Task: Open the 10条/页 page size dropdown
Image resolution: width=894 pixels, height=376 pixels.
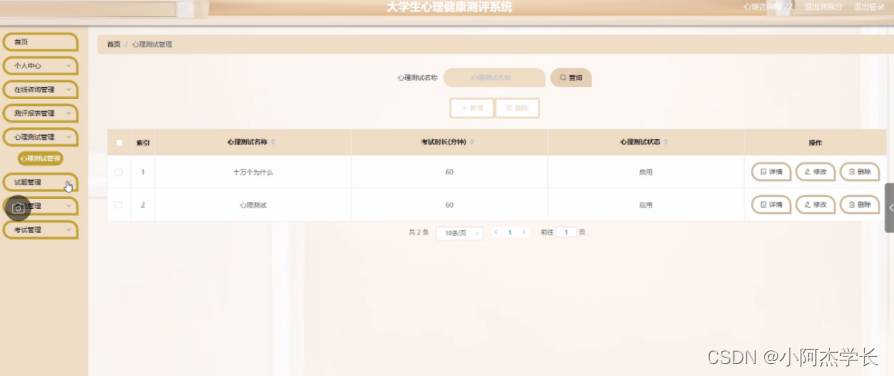Action: pyautogui.click(x=459, y=233)
